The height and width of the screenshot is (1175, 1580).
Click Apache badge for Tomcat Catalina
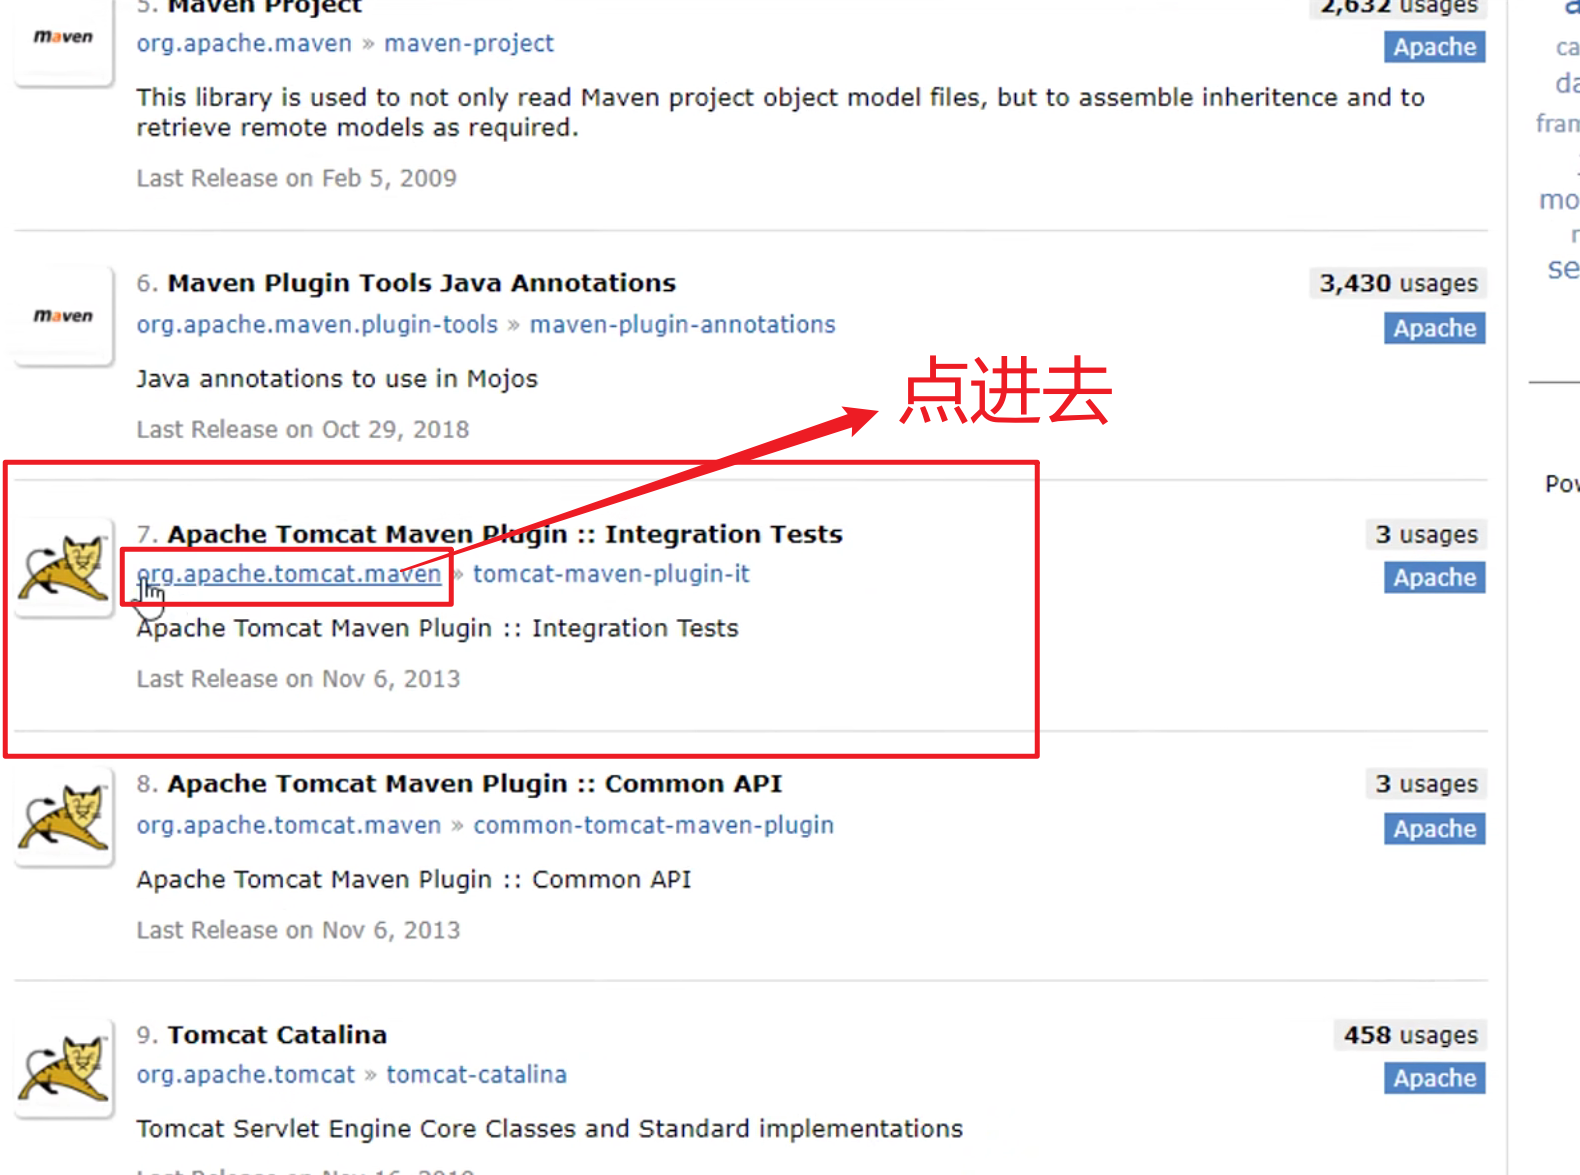[x=1435, y=1078]
